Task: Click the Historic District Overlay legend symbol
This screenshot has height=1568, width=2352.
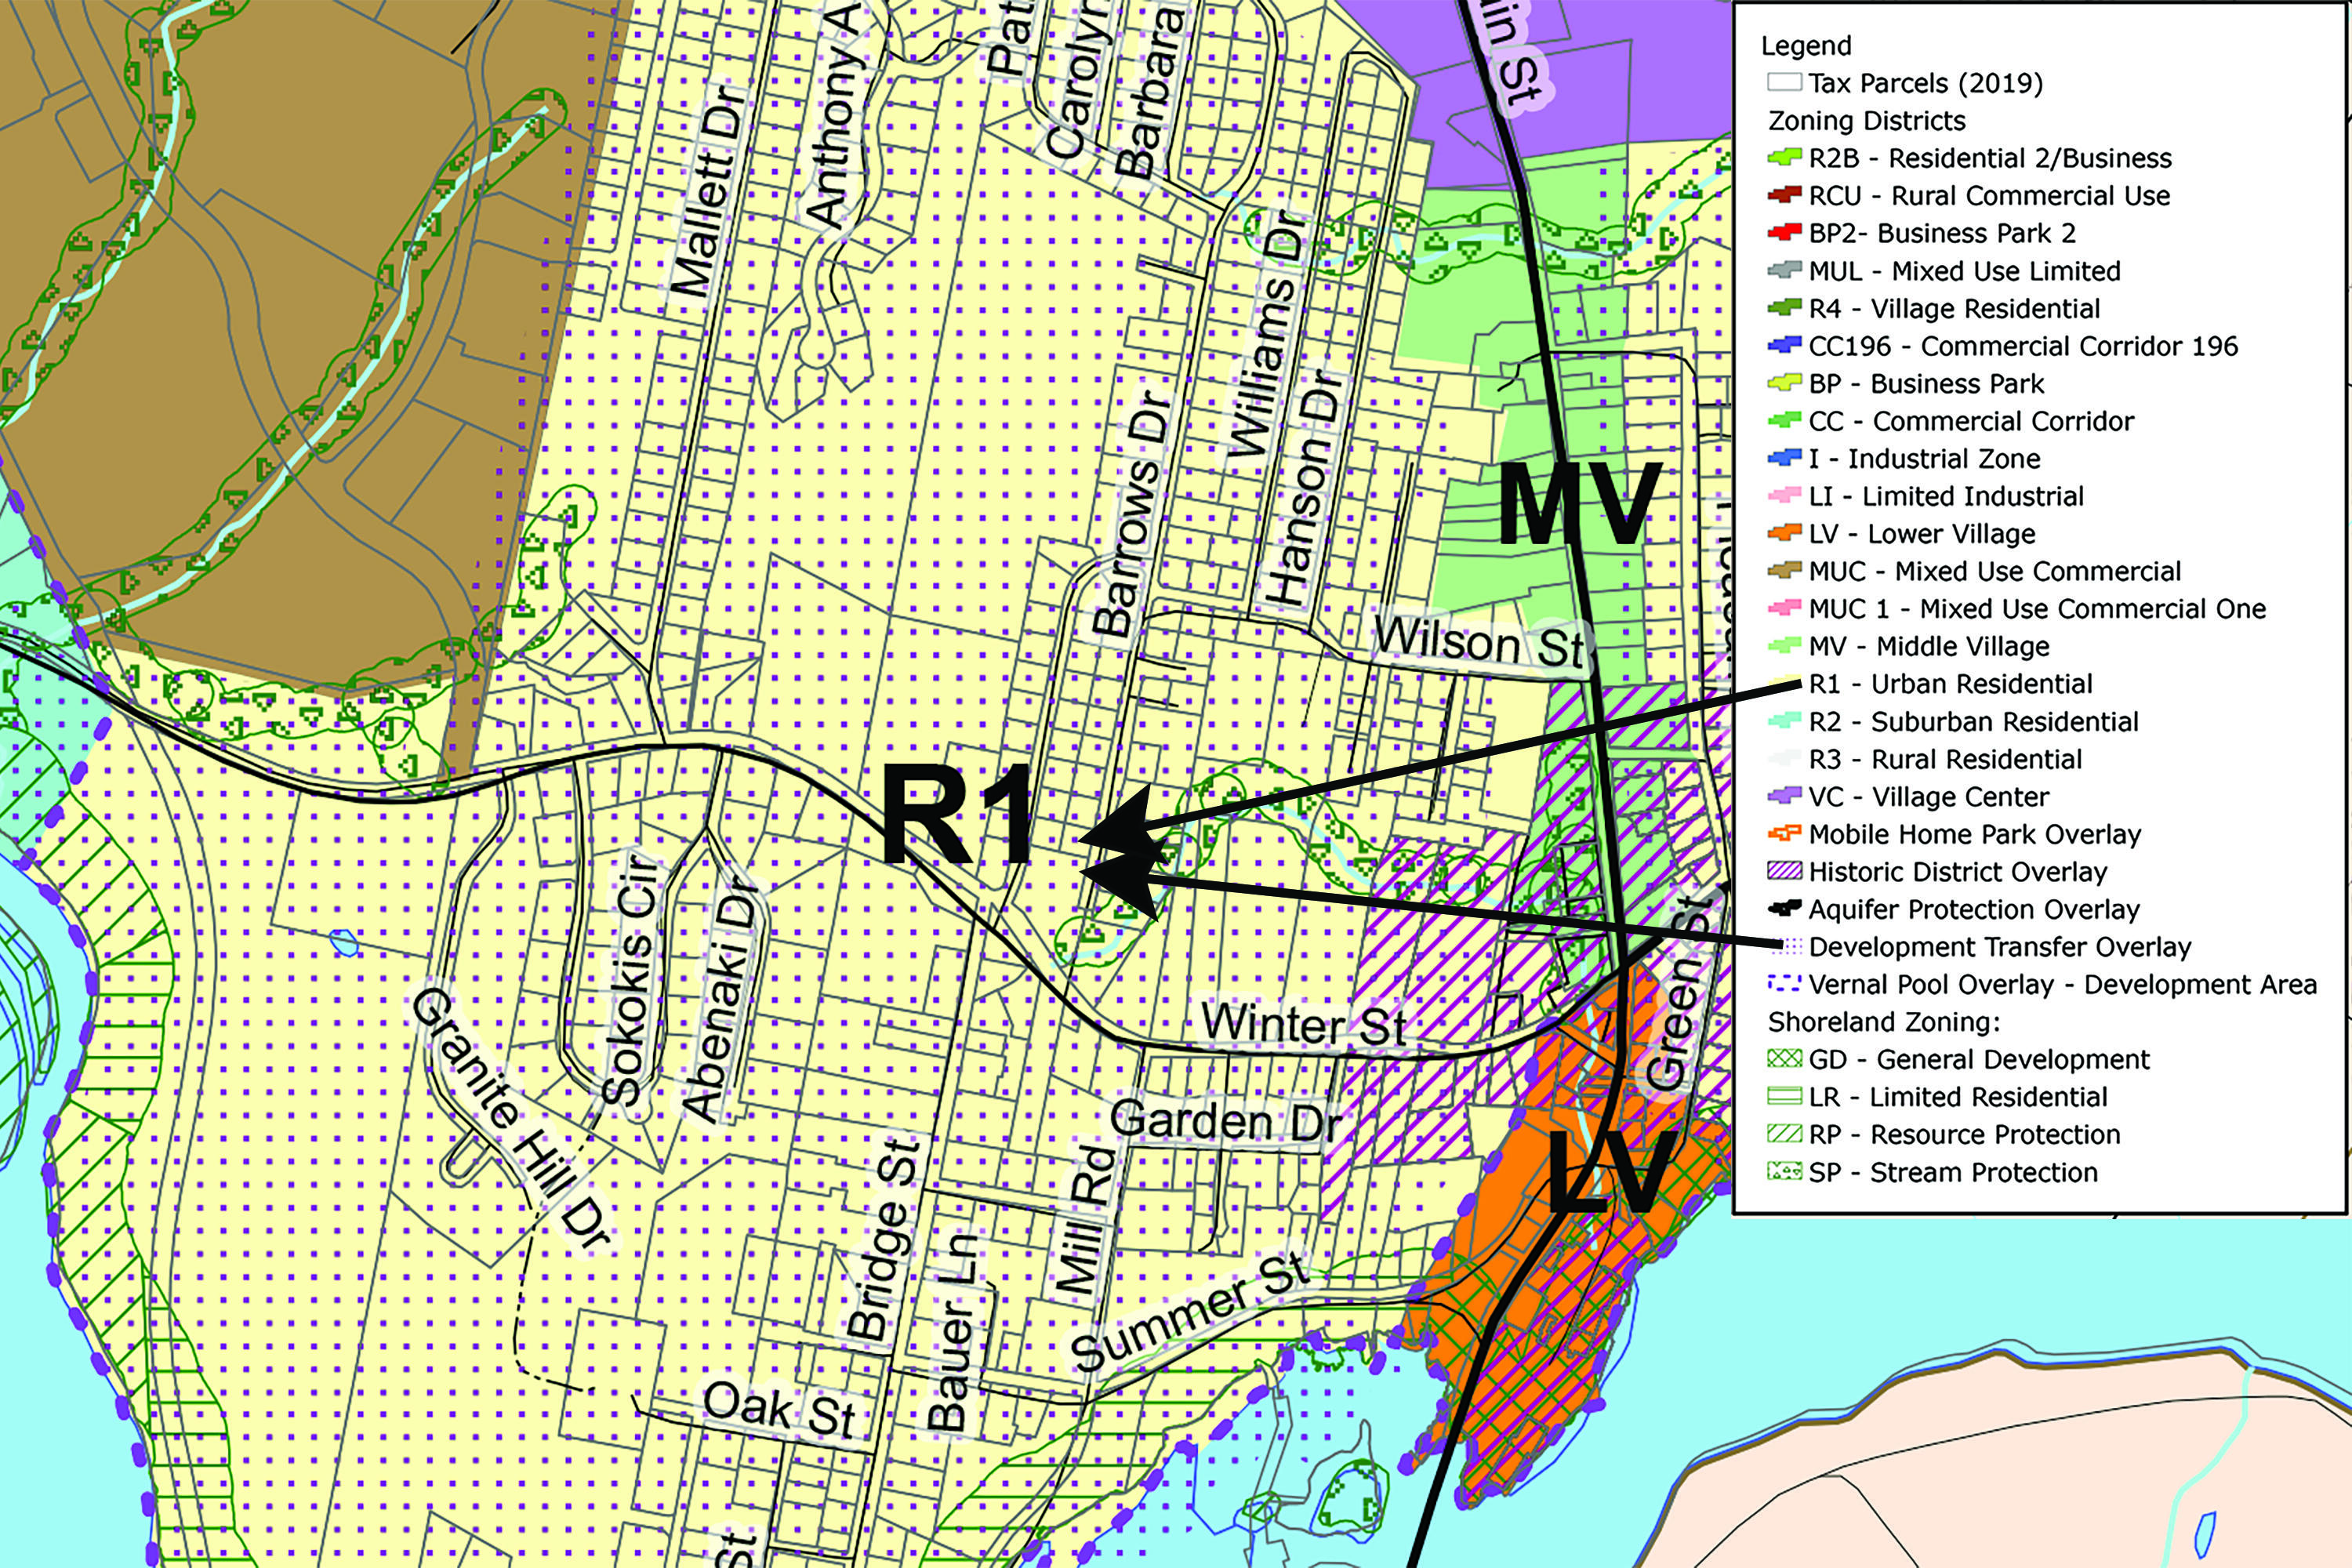Action: 1784,872
